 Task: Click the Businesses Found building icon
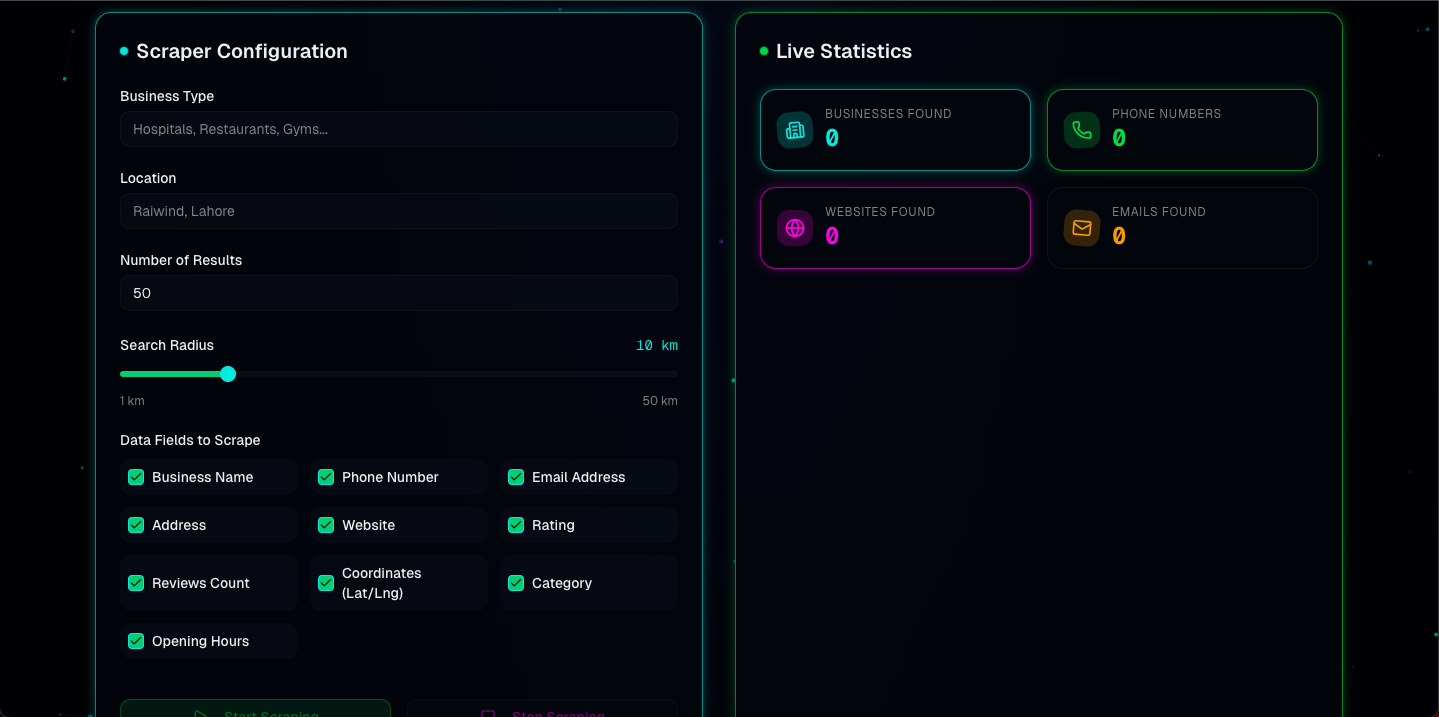795,130
